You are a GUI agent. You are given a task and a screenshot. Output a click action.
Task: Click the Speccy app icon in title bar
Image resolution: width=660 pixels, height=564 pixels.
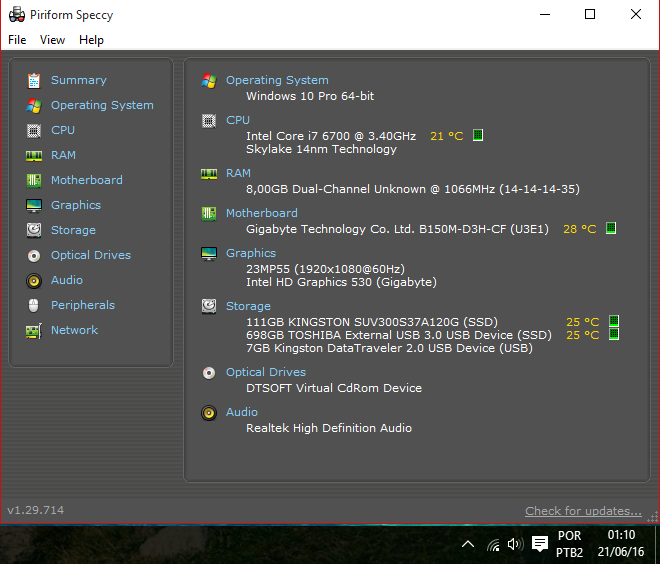[17, 15]
